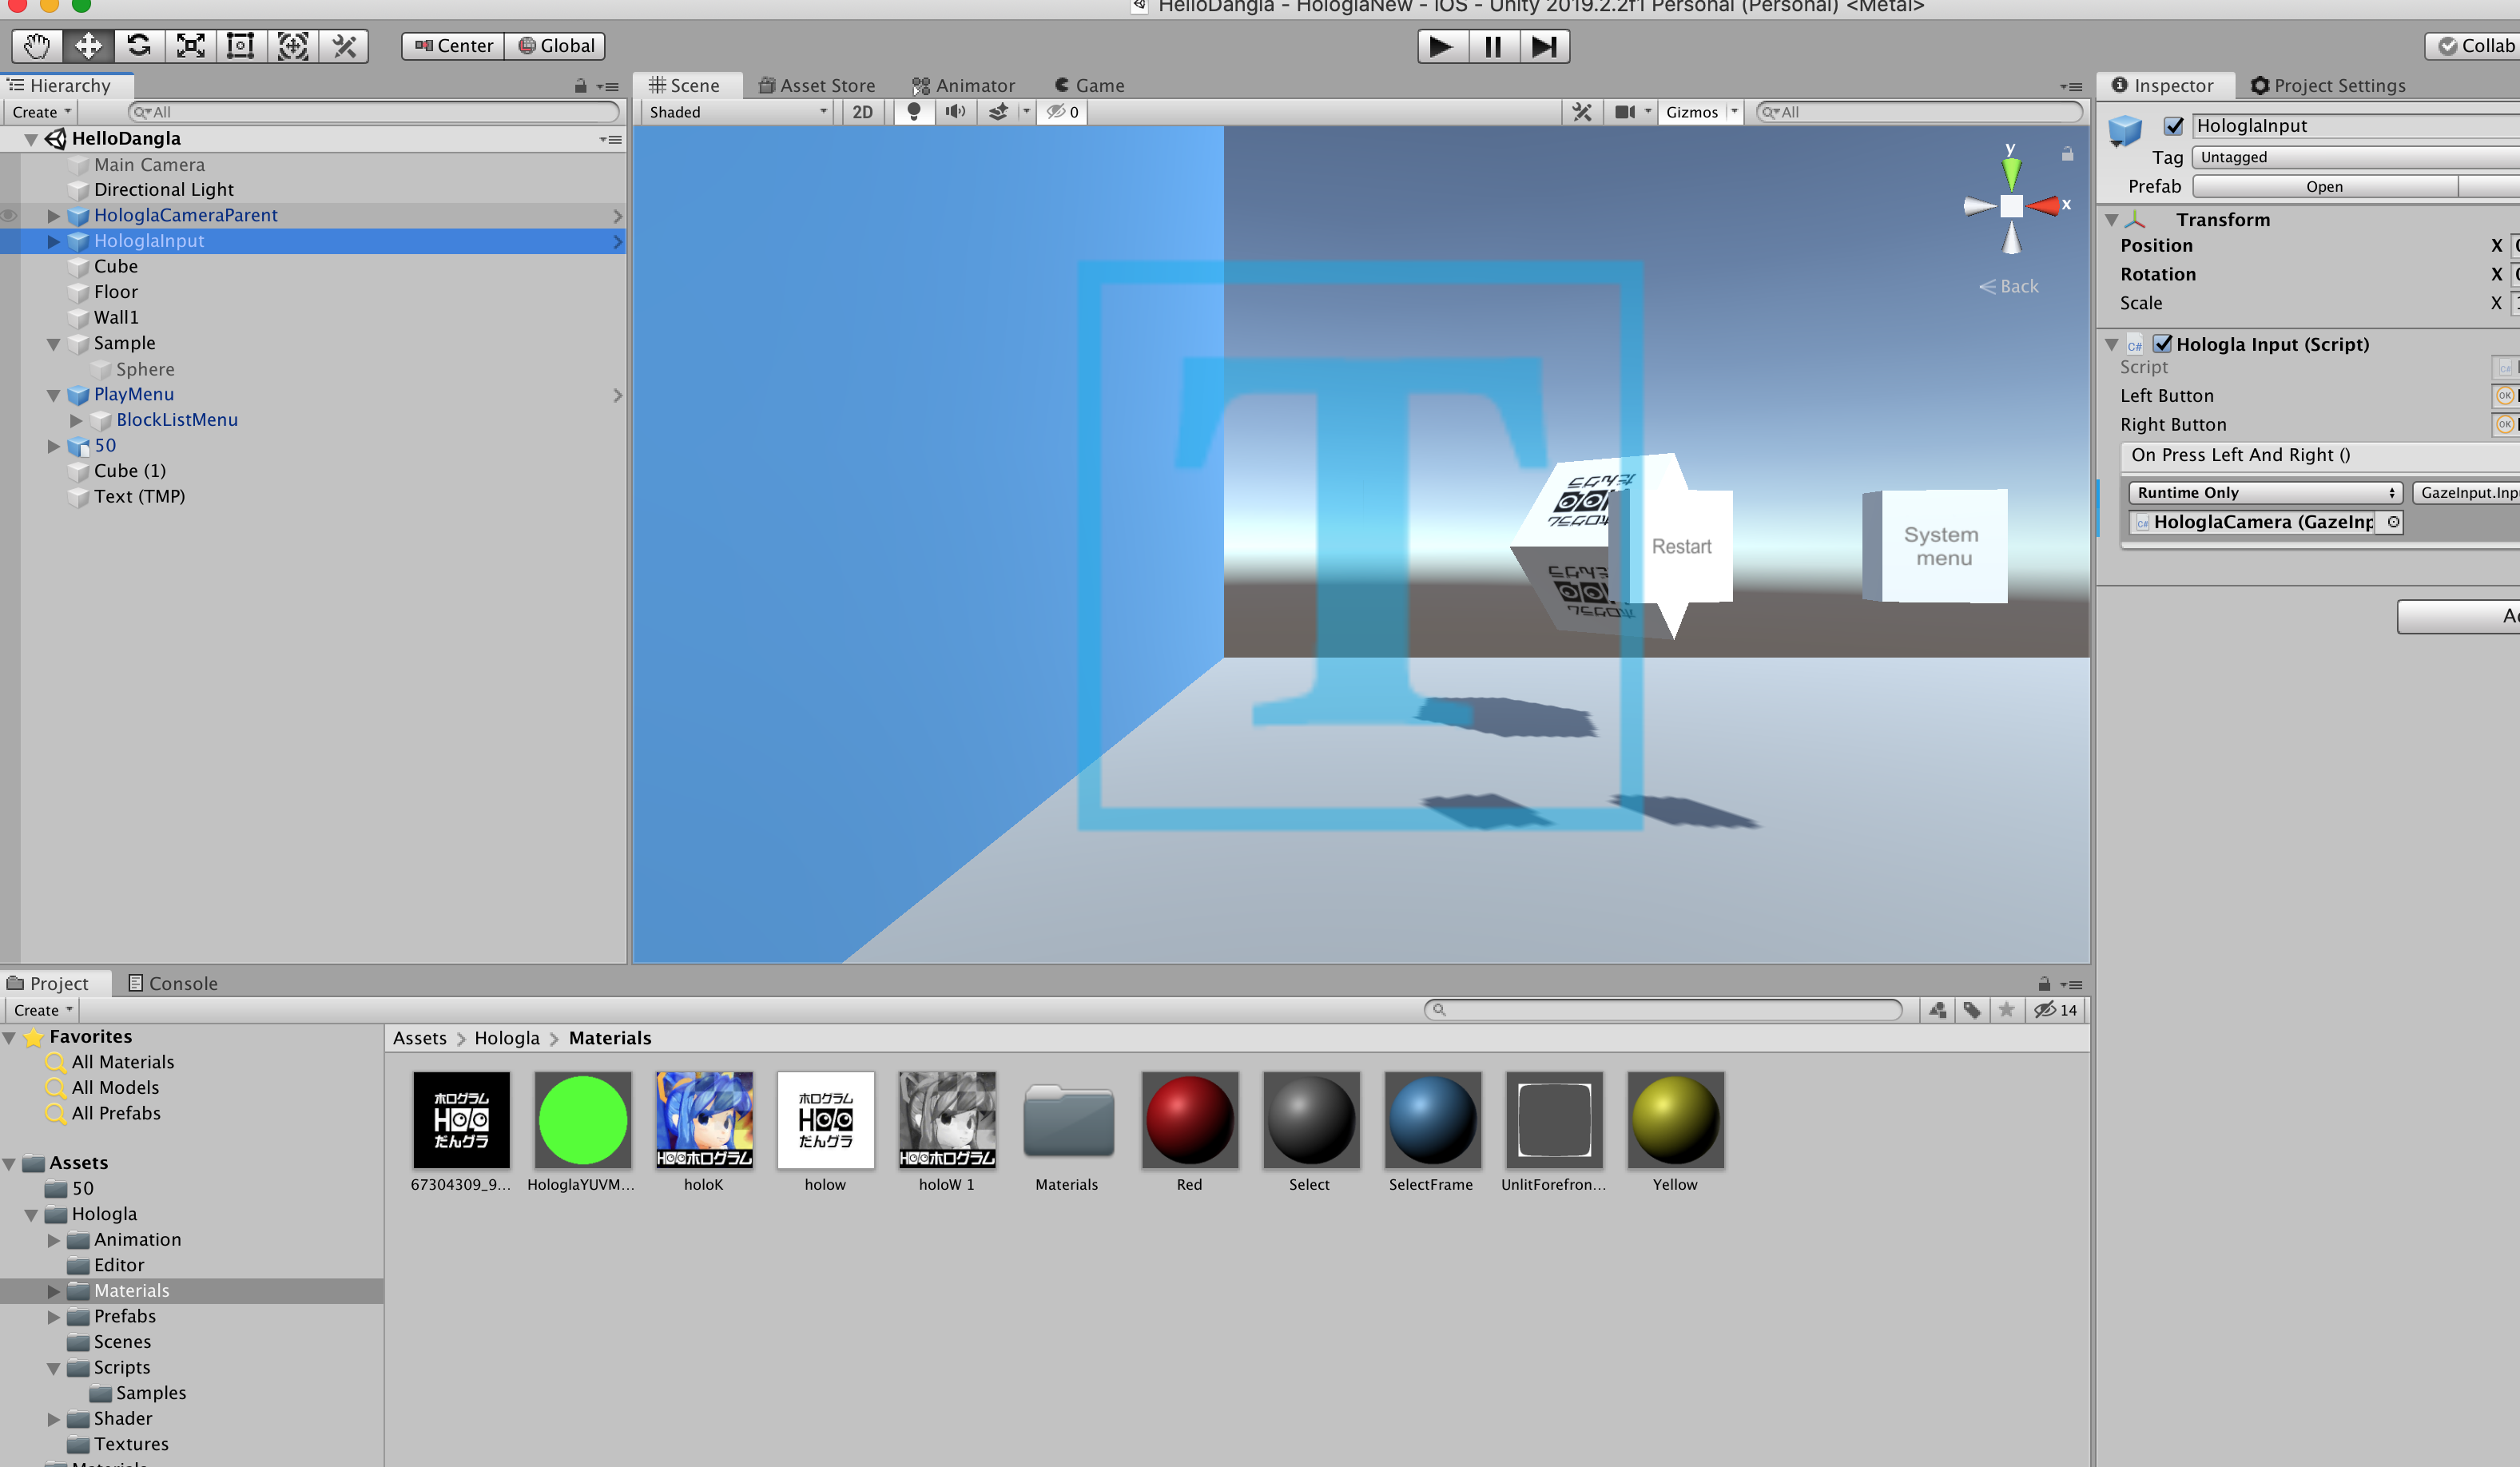The width and height of the screenshot is (2520, 1467).
Task: Toggle Center pivot mode button
Action: click(454, 46)
